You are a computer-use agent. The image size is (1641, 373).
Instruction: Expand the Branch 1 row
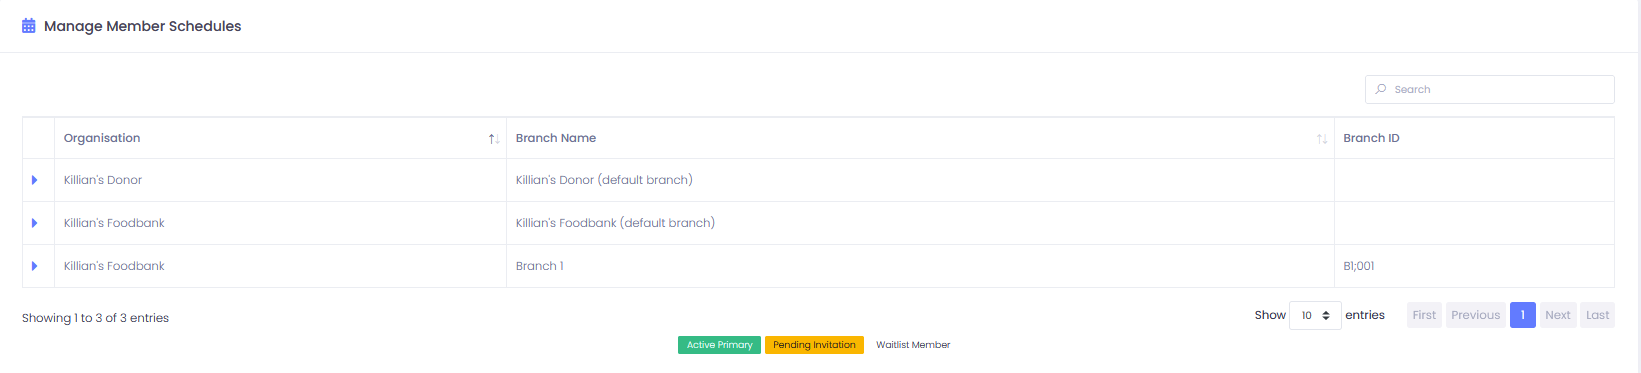click(35, 266)
